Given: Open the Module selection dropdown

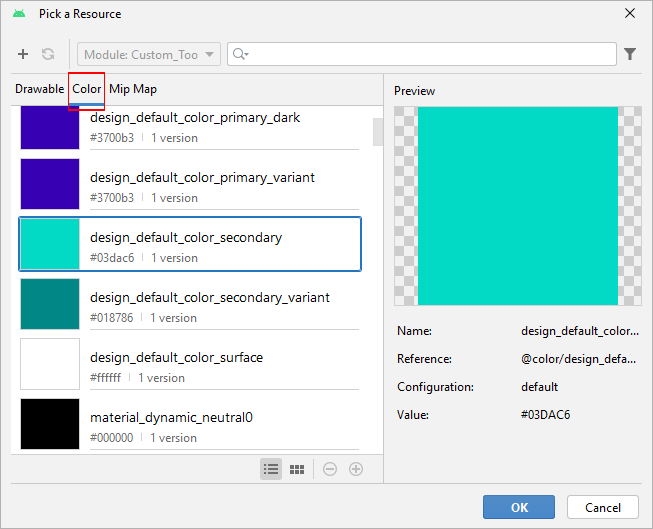Looking at the screenshot, I should tap(148, 54).
